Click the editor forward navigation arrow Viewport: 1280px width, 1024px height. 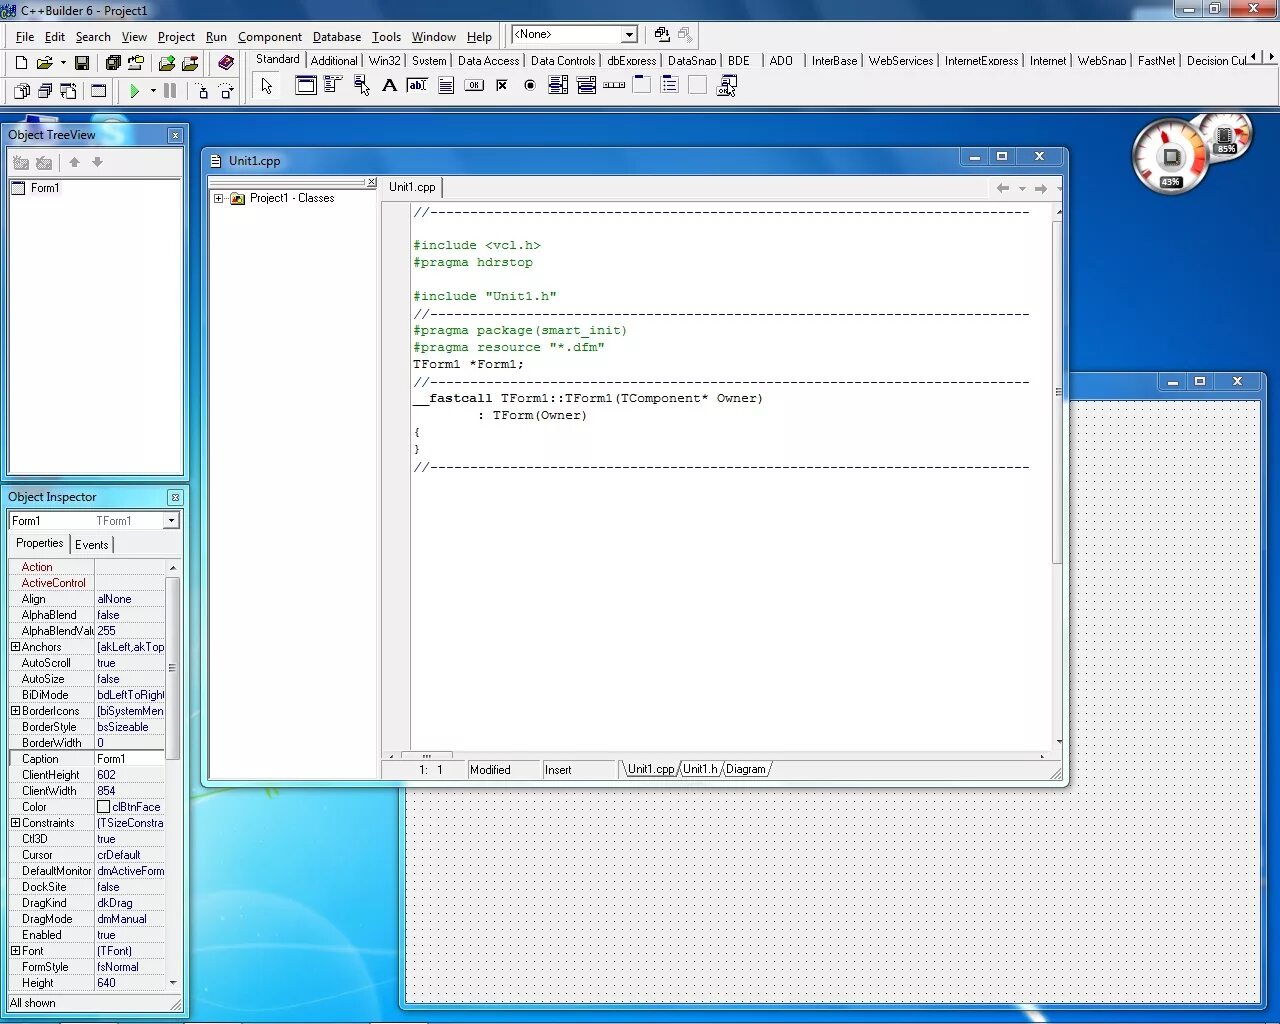tap(1041, 188)
